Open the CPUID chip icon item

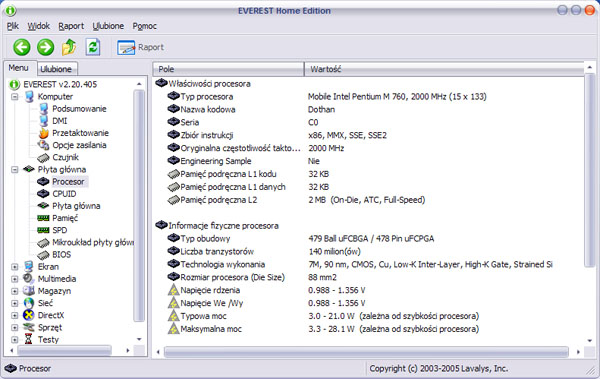coord(43,194)
